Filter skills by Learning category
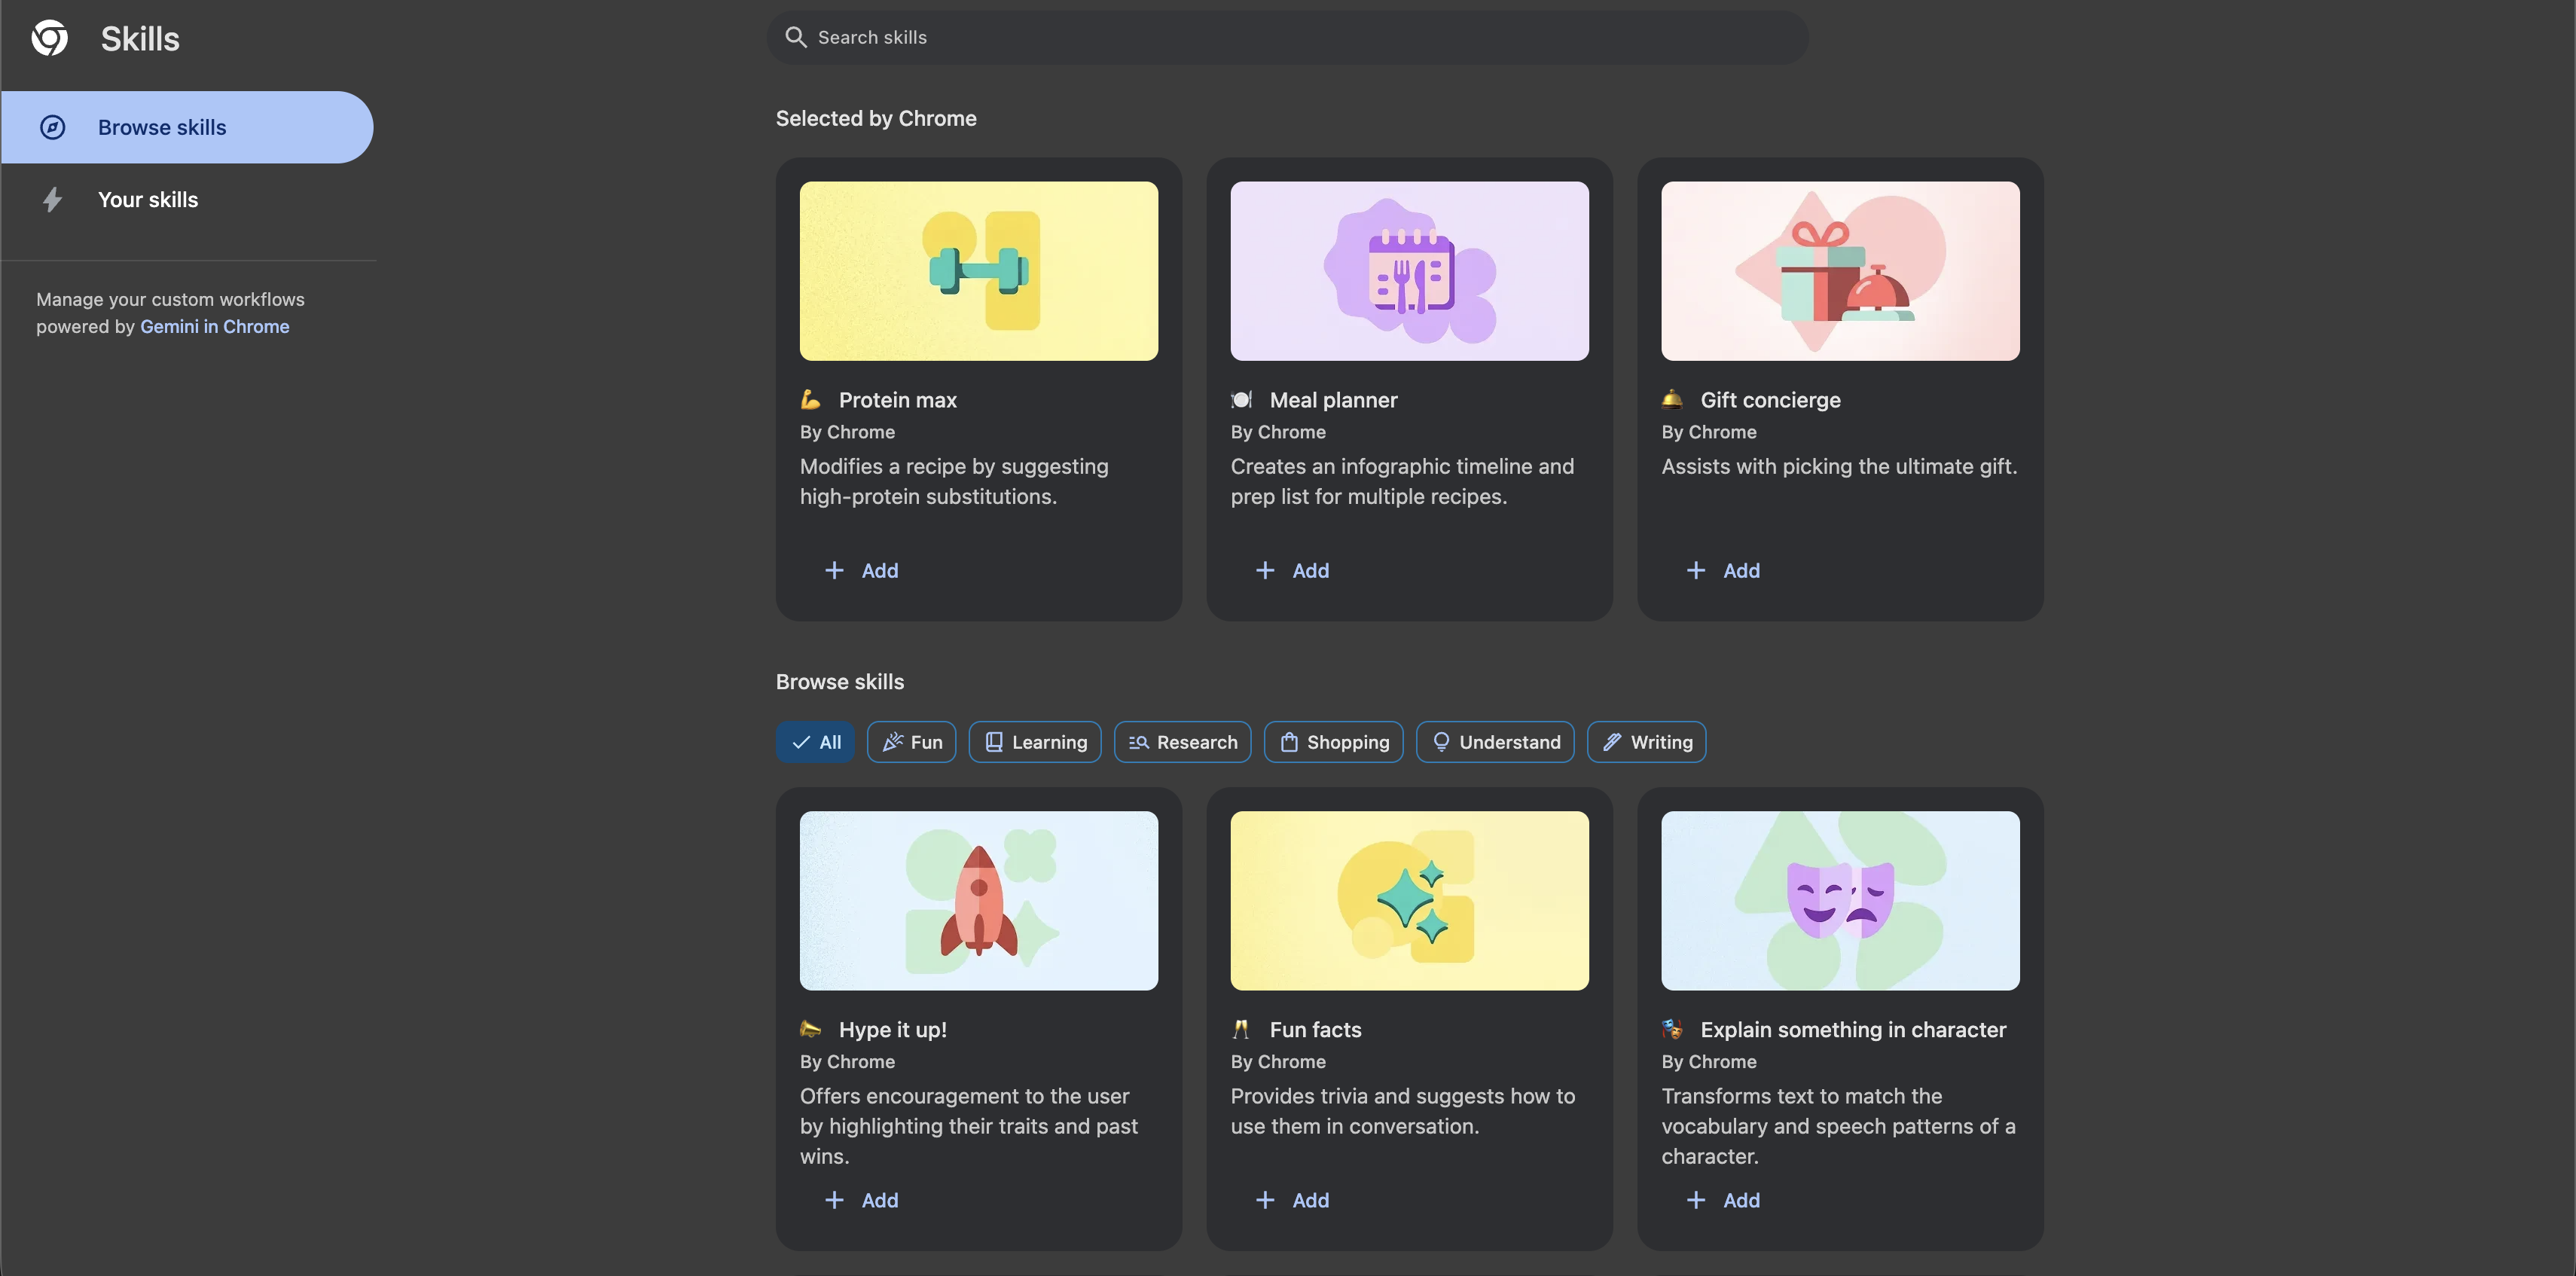 coord(1035,742)
